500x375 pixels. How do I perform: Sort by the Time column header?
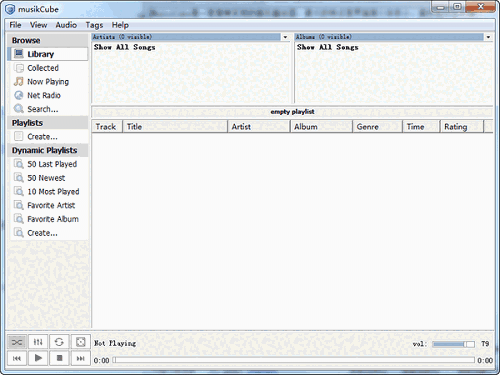point(421,127)
